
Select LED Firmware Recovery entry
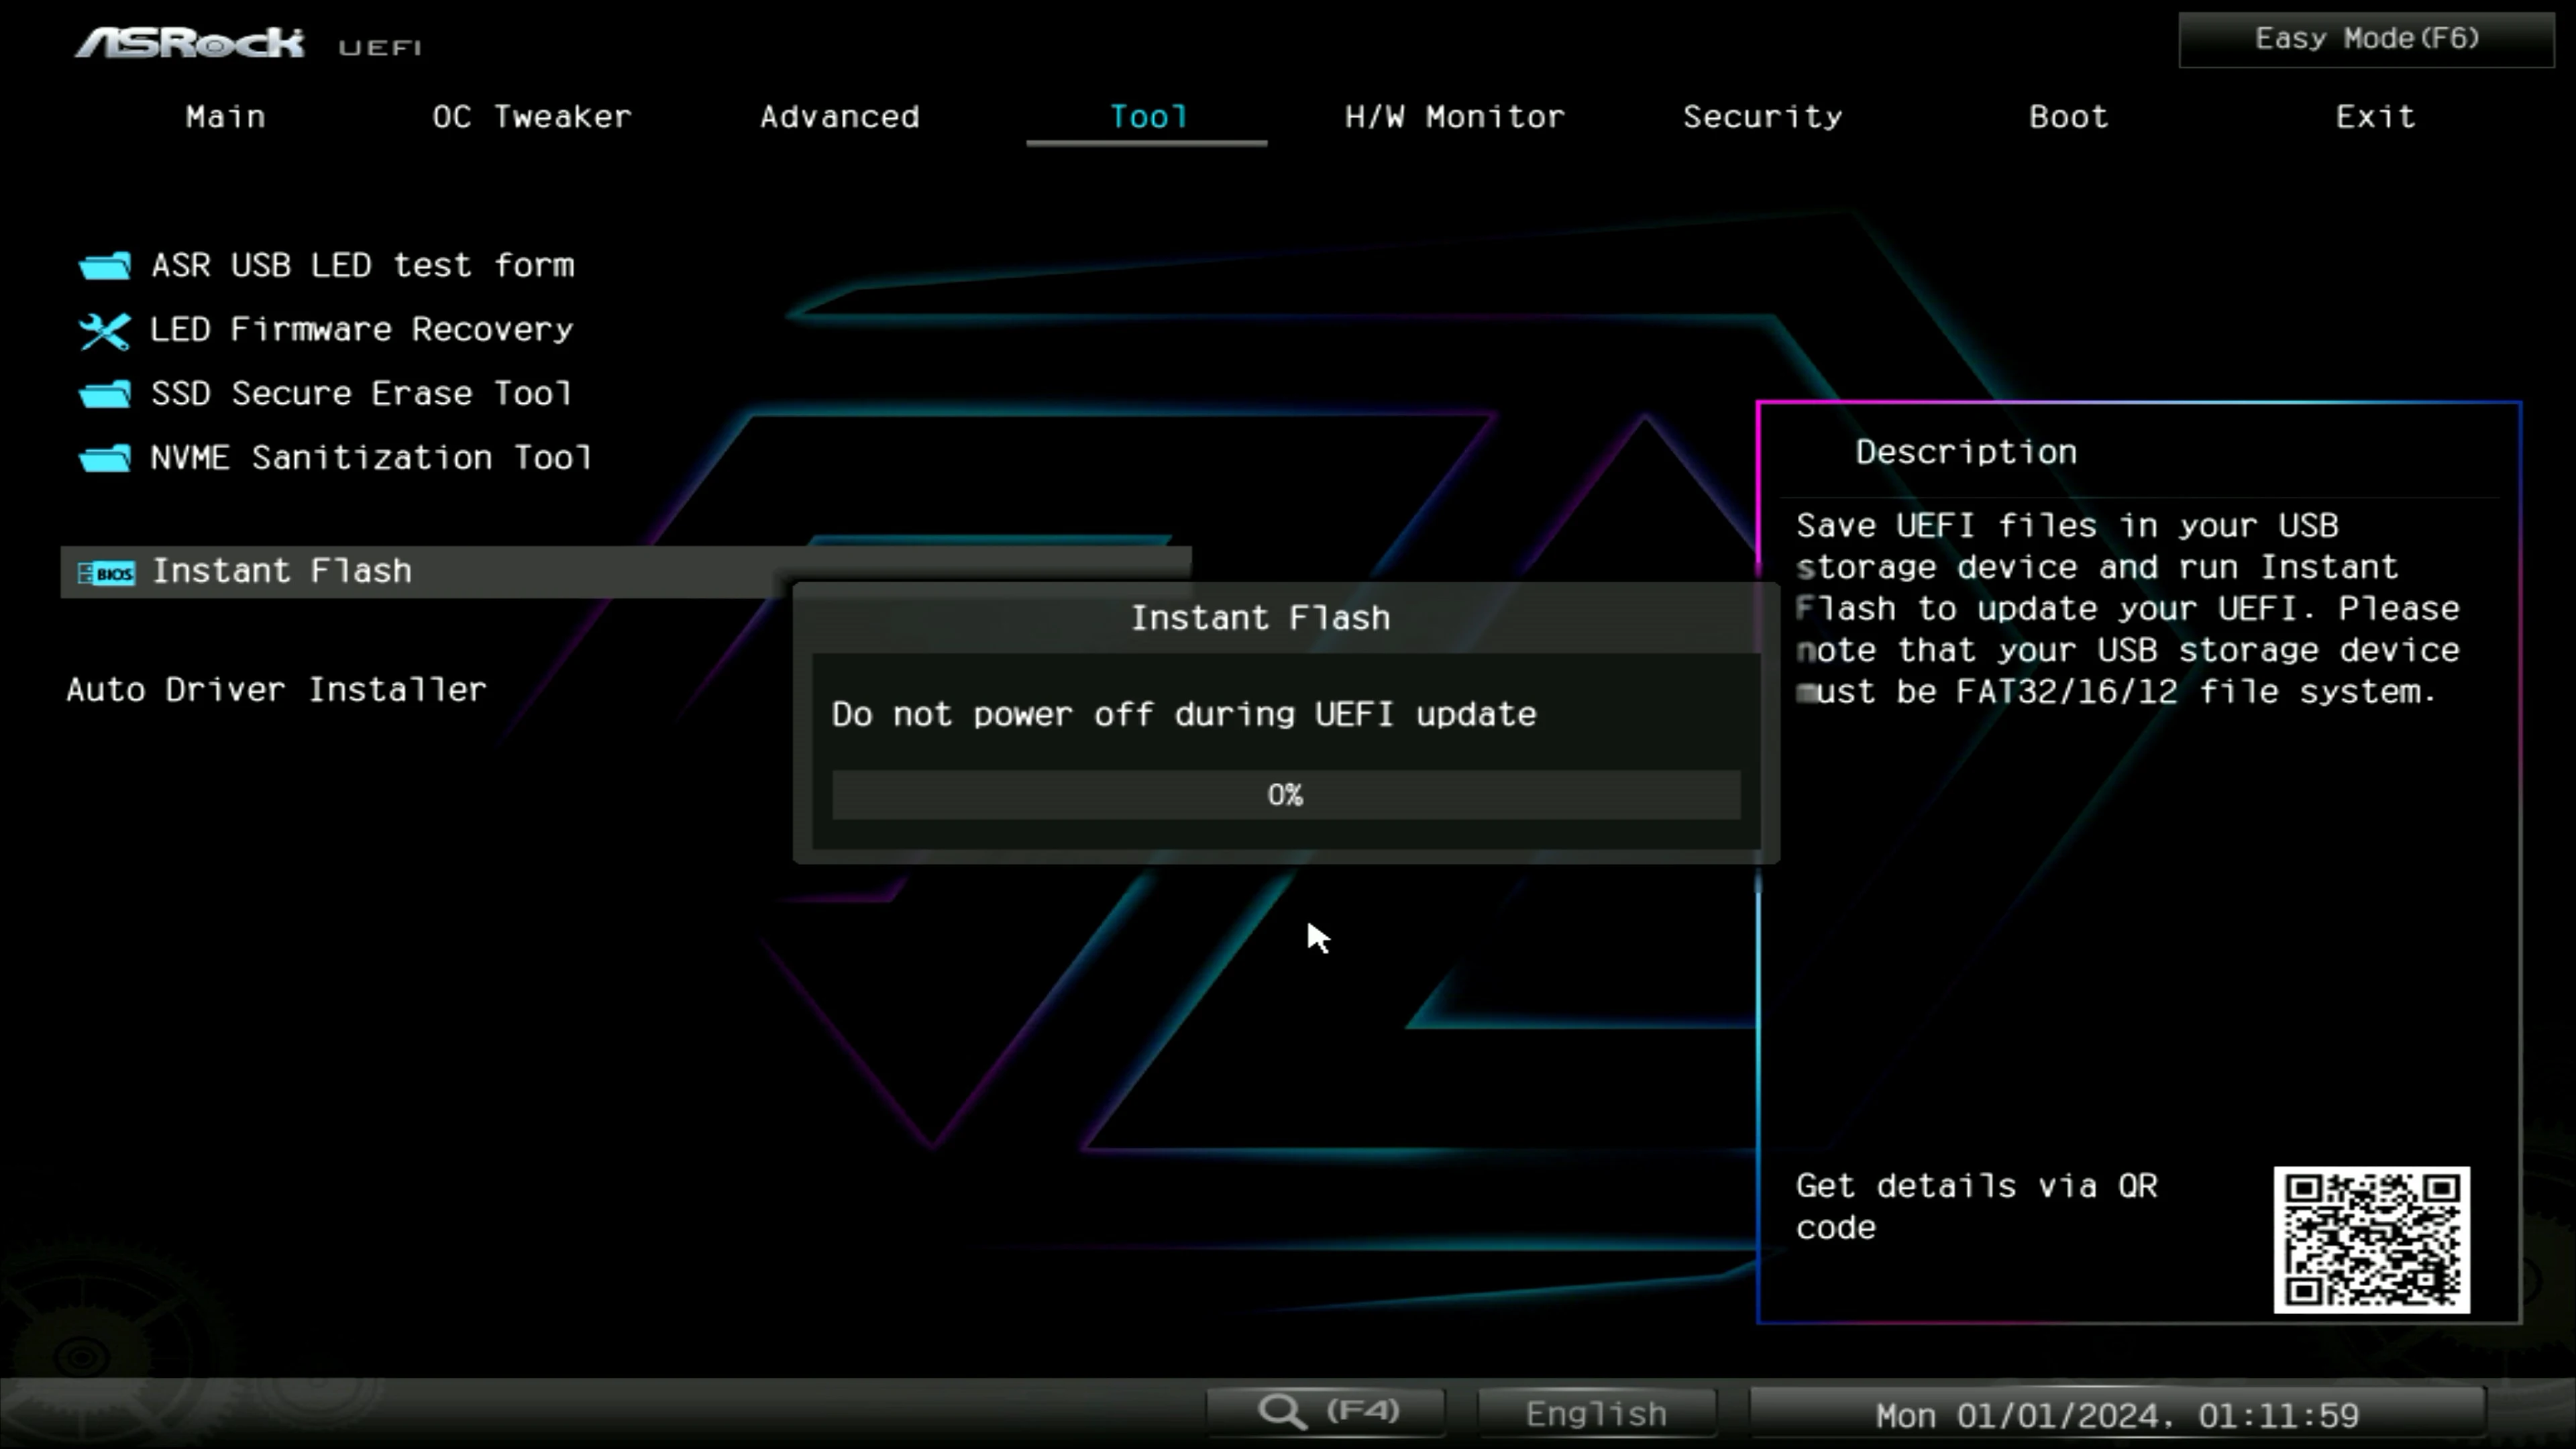[x=361, y=329]
